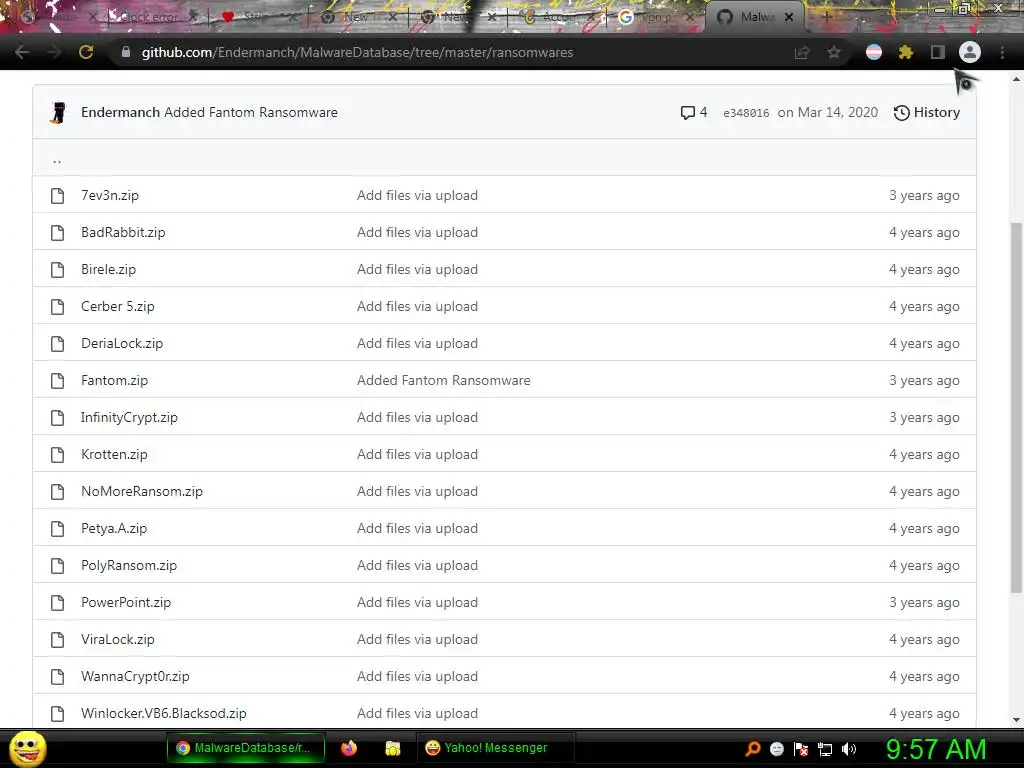
Task: Open the BadRabbit.zip file
Action: pos(123,232)
